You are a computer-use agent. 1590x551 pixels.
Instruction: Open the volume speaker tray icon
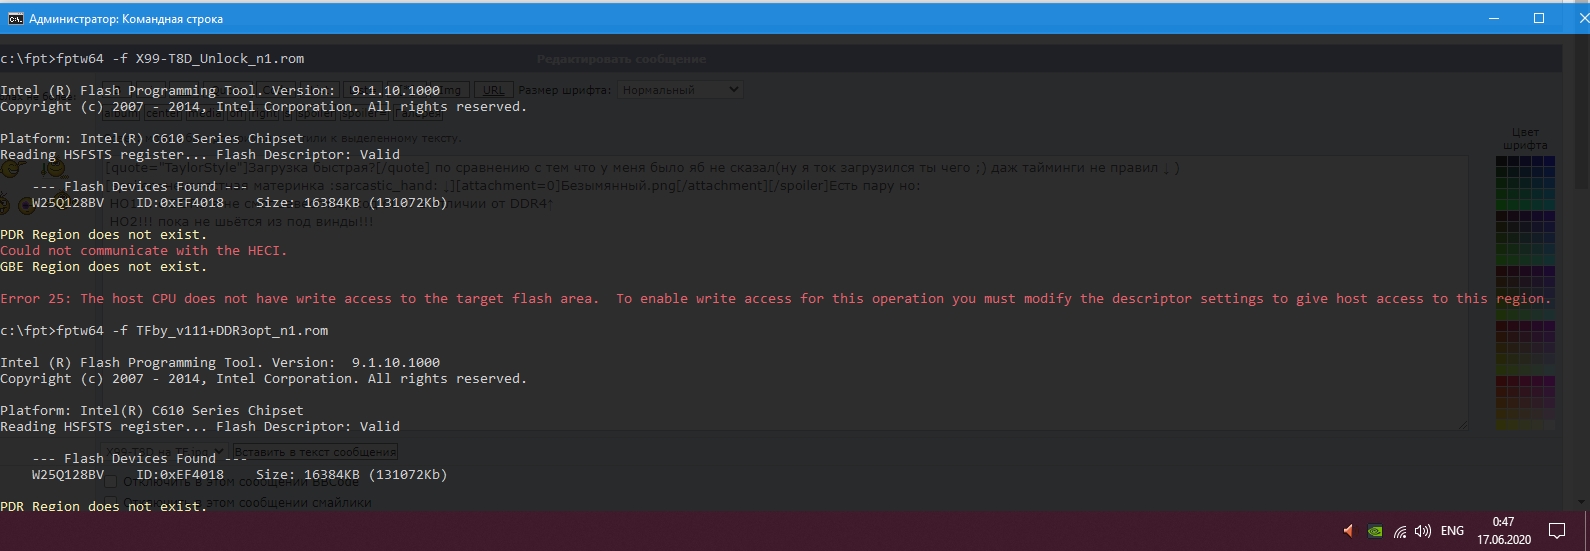1422,531
